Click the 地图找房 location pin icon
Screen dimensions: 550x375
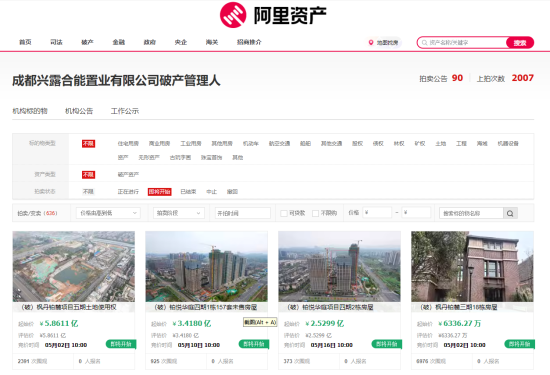click(x=371, y=42)
